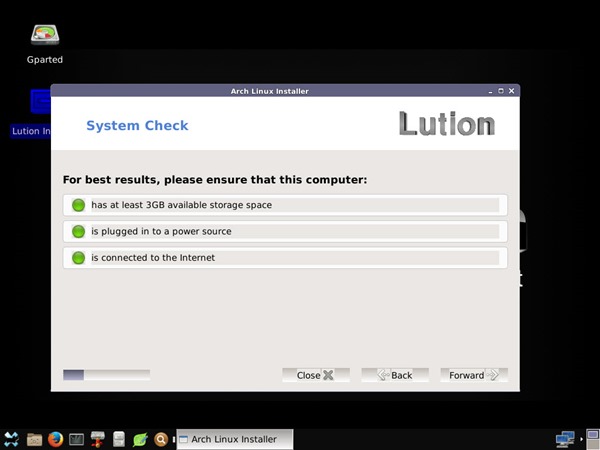Screen dimensions: 600x450
Task: Click 'has at least 3GB available storage space'
Action: tap(182, 205)
